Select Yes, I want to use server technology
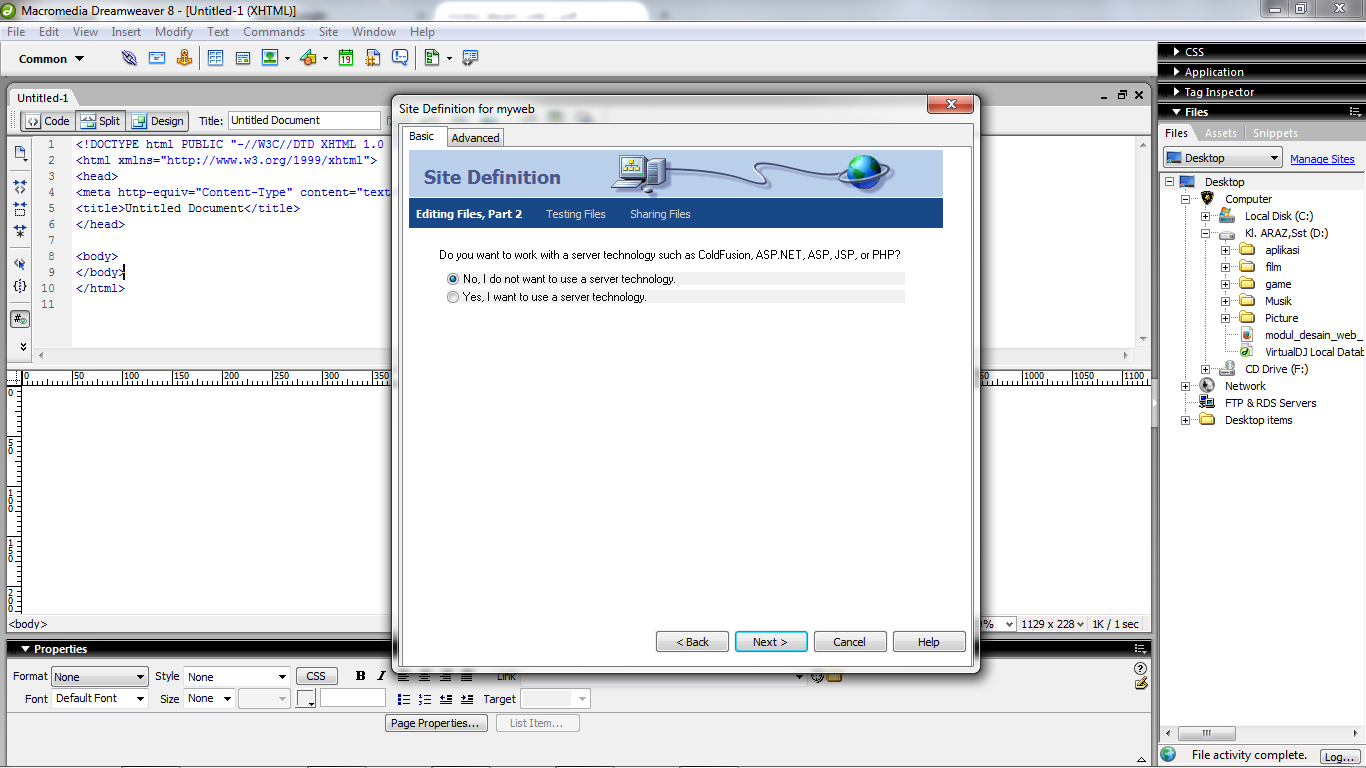The width and height of the screenshot is (1366, 768). (453, 297)
